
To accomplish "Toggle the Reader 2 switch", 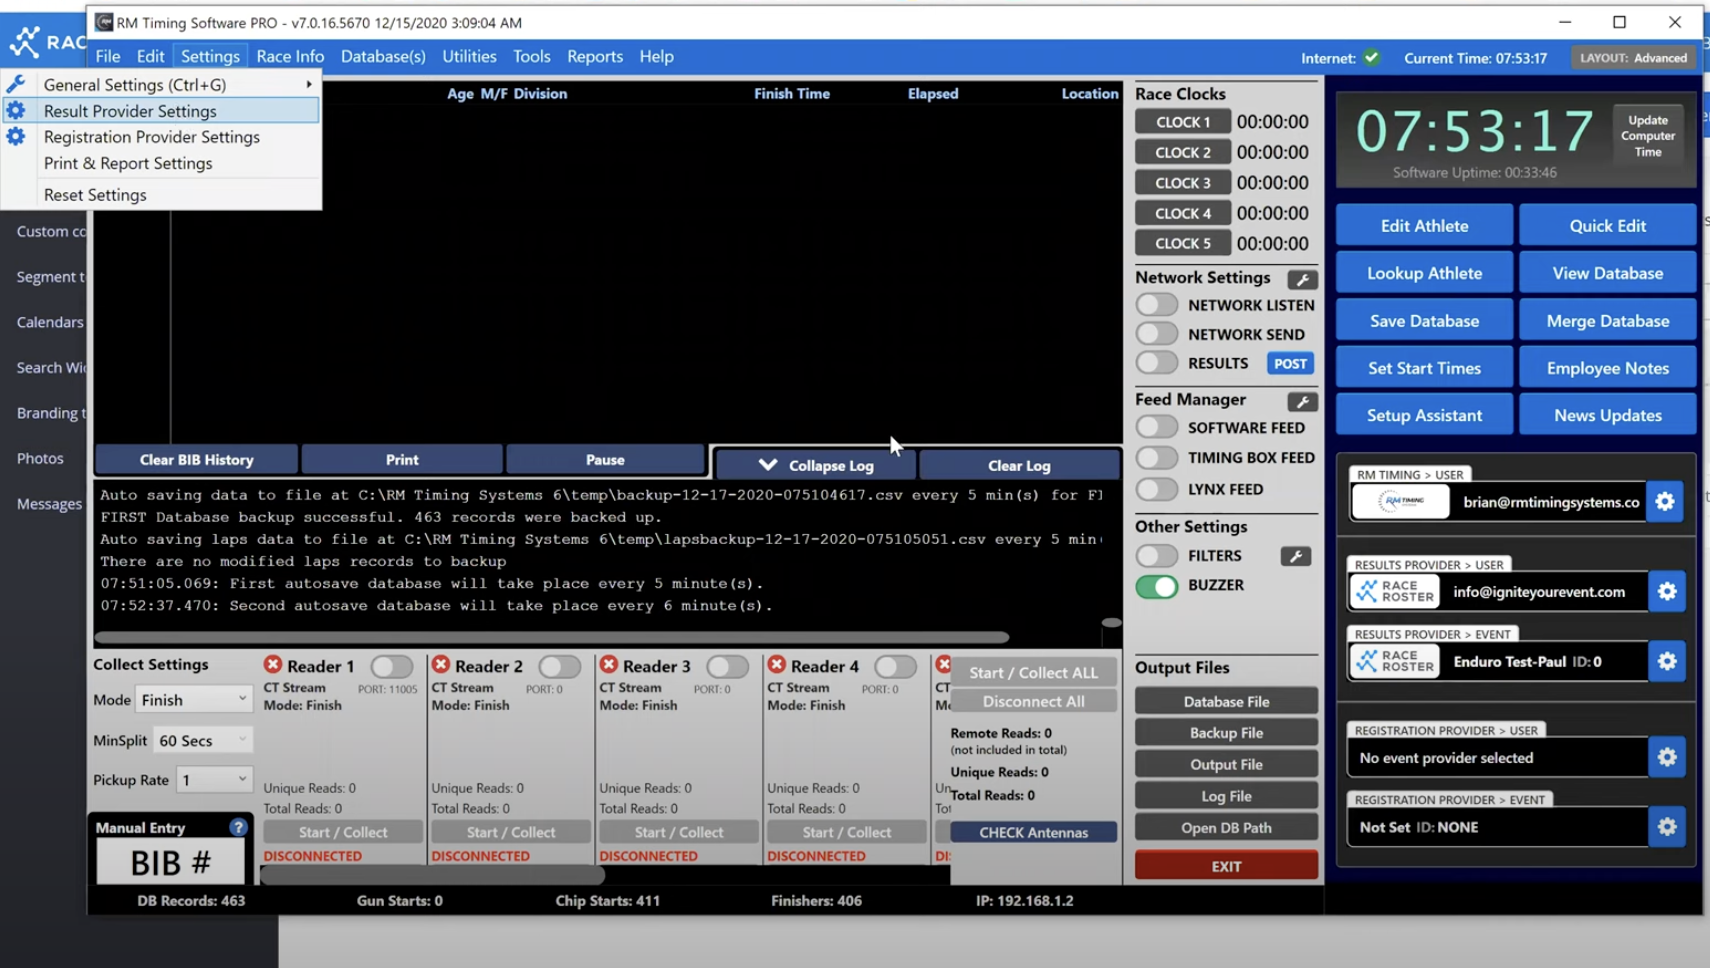I will [x=559, y=666].
